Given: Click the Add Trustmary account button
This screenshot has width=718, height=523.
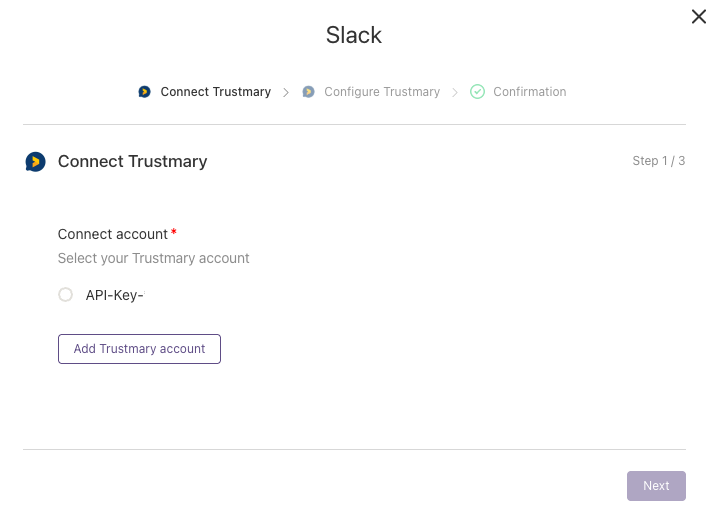Looking at the screenshot, I should pyautogui.click(x=139, y=349).
